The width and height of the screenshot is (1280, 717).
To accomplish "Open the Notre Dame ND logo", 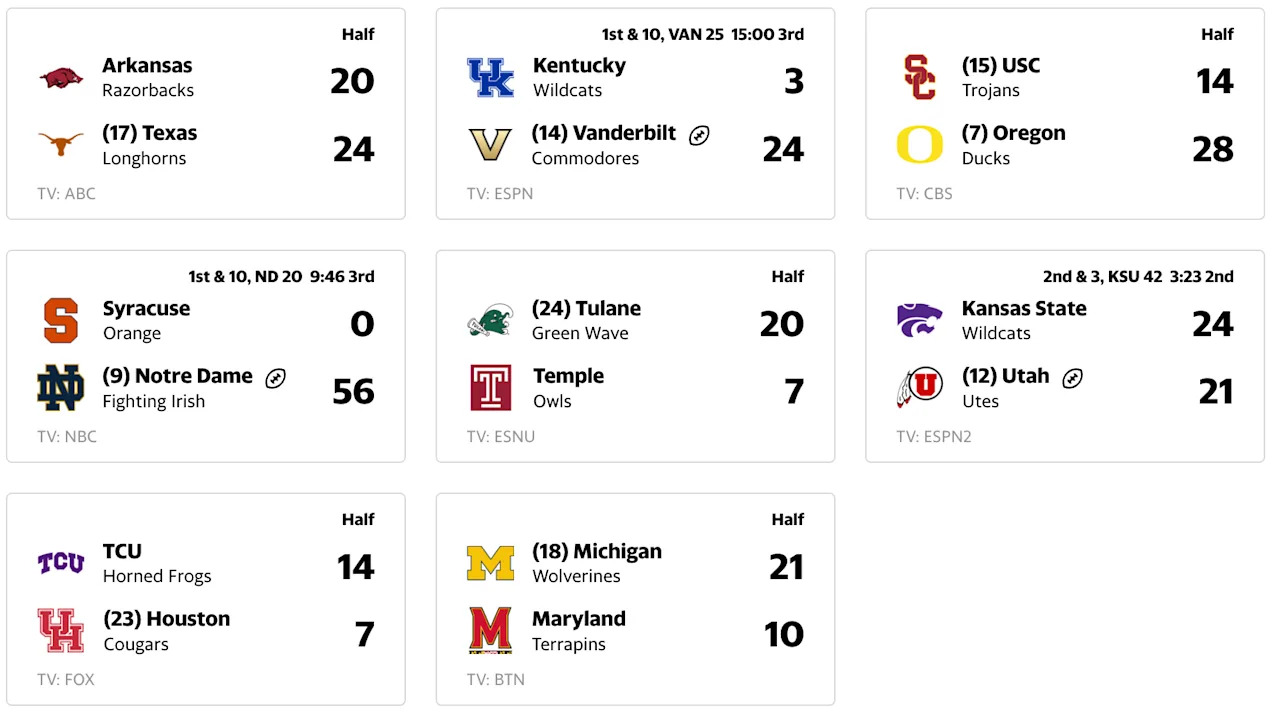I will (x=61, y=388).
